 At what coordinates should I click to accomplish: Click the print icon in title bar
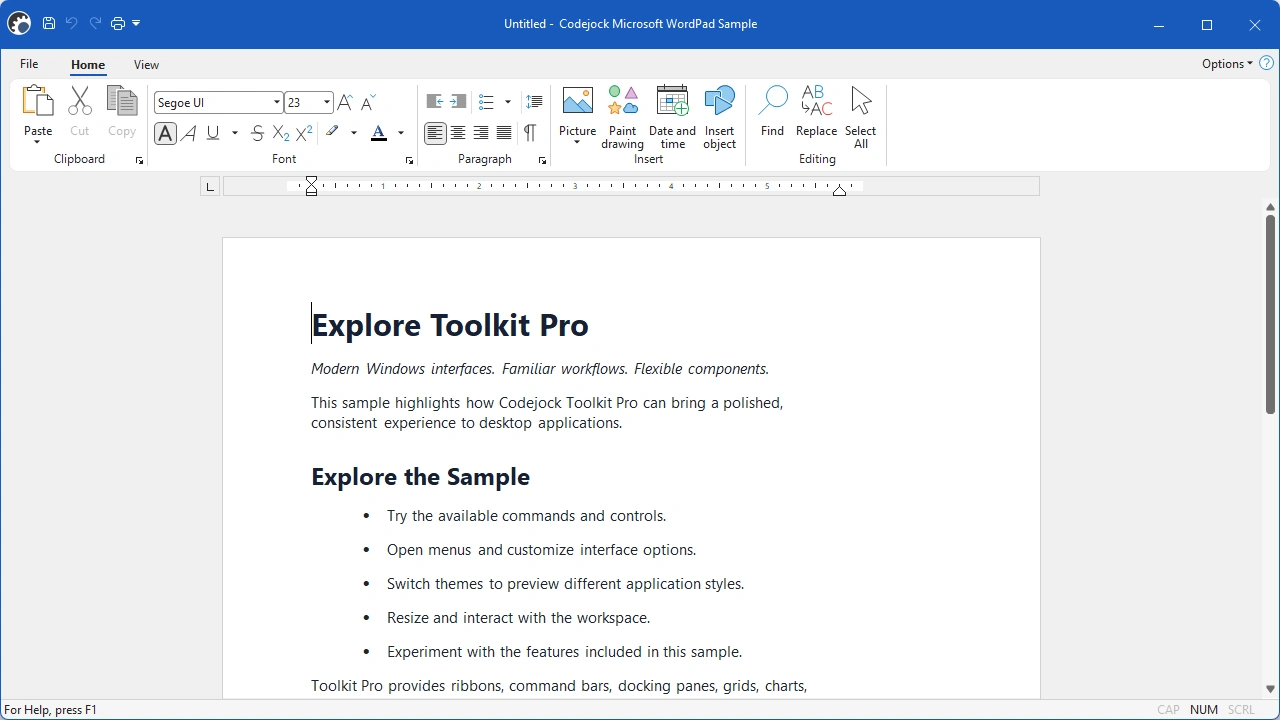(118, 24)
